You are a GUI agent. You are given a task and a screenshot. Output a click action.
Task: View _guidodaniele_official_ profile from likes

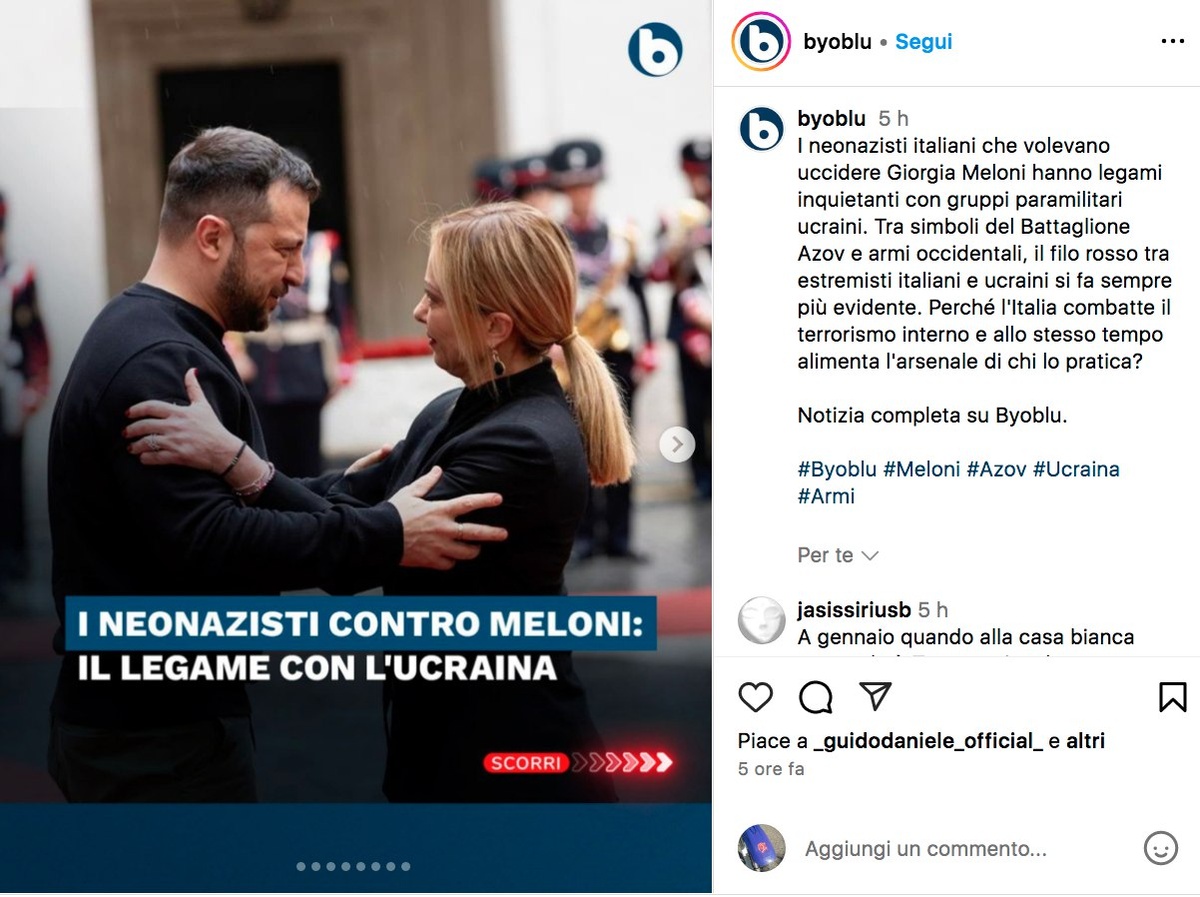point(928,741)
